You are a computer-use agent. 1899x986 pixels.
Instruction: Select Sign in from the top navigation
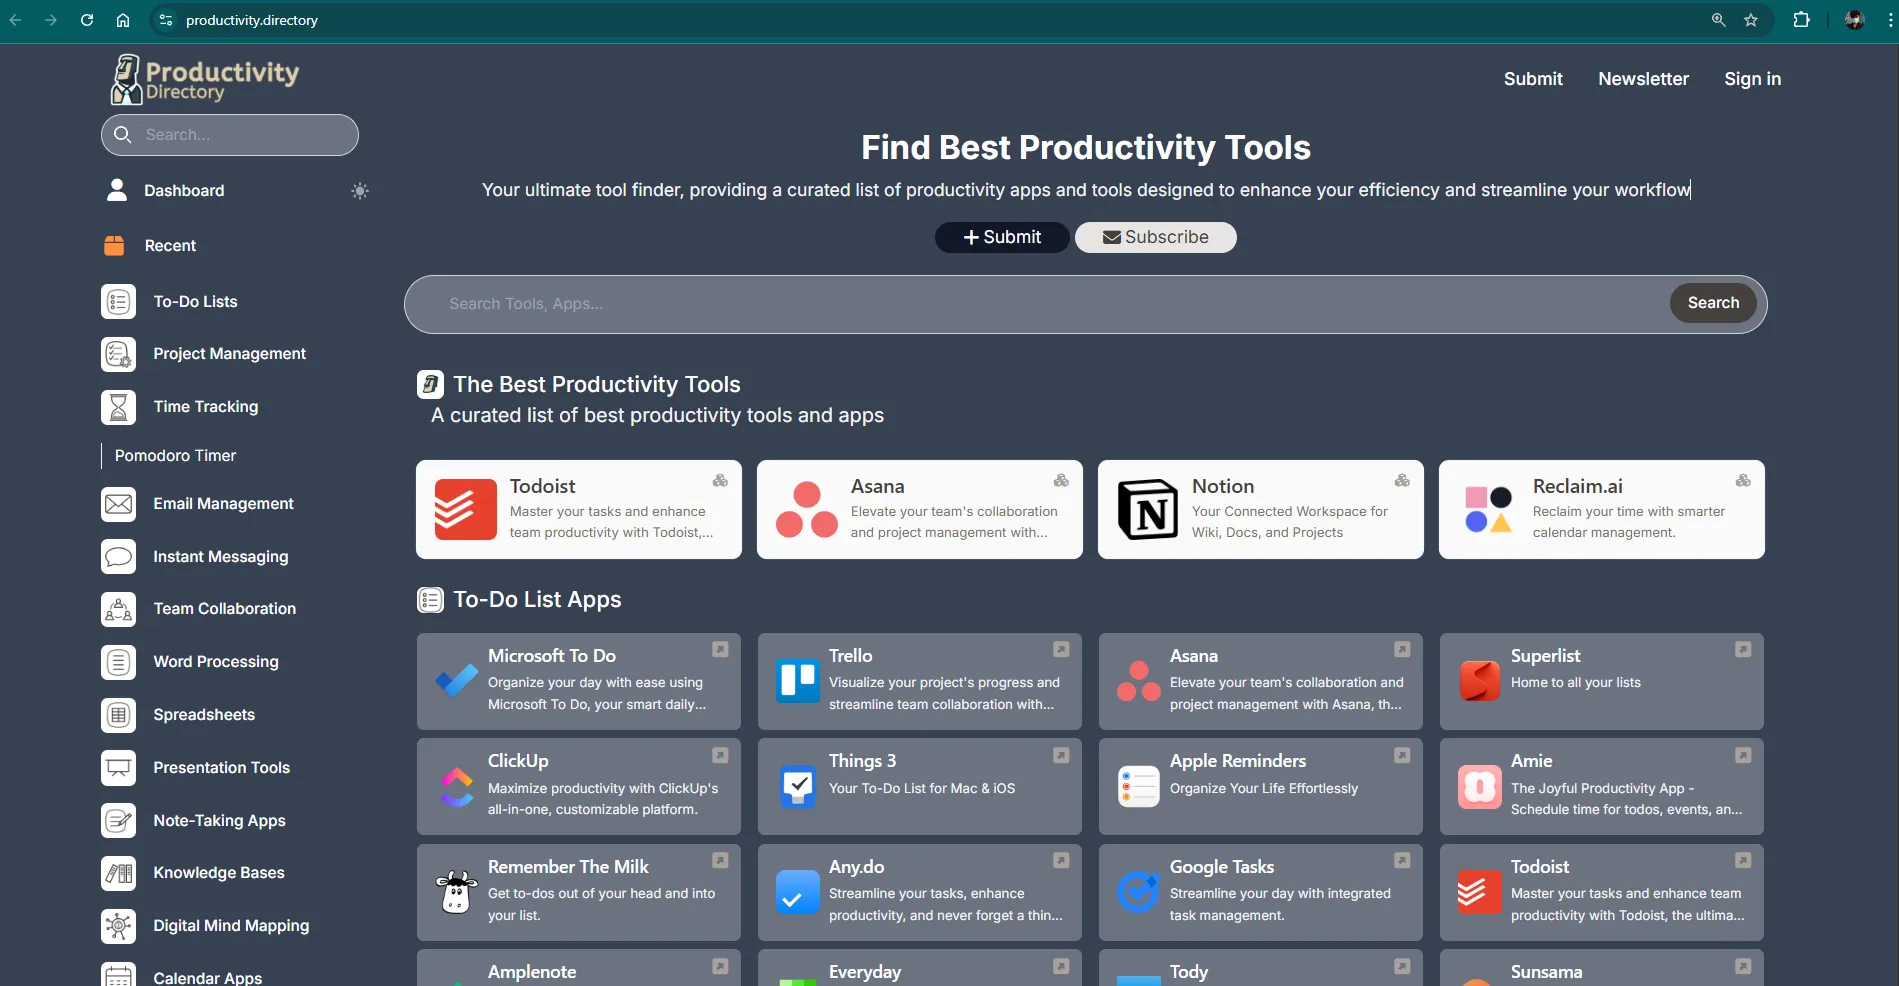[1752, 79]
